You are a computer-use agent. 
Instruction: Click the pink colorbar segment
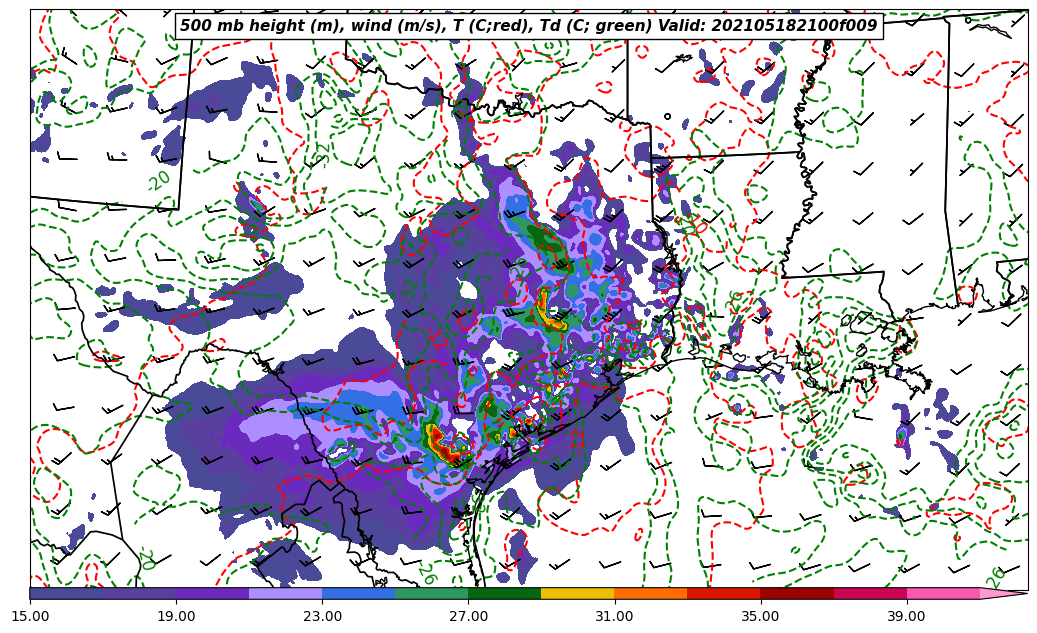tap(943, 593)
